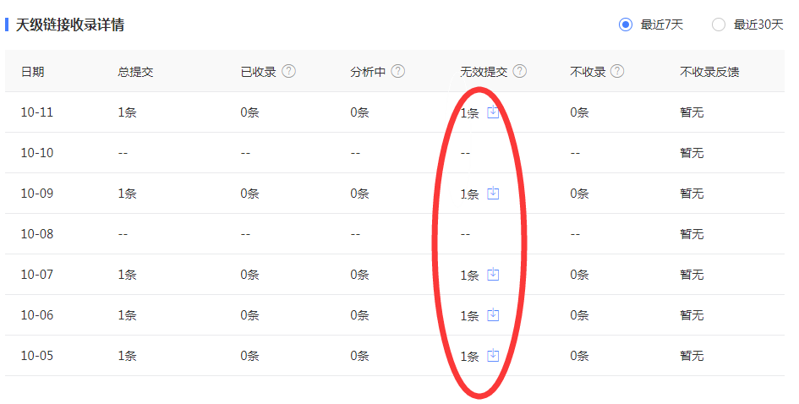
Task: Click the 10-07 date cell
Action: [37, 275]
